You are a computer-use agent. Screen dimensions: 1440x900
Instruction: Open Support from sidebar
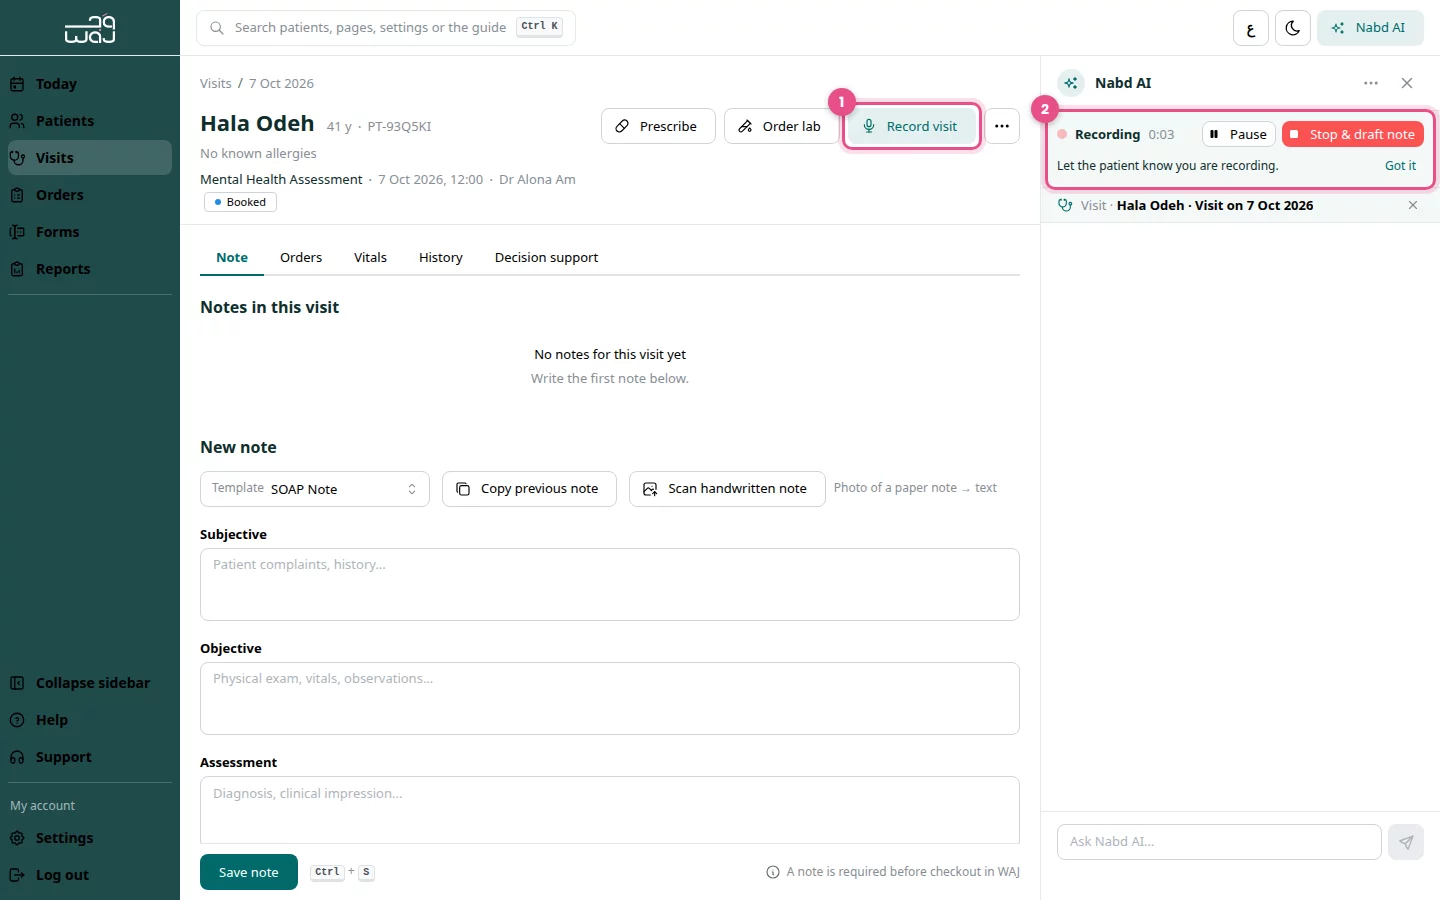tap(90, 757)
